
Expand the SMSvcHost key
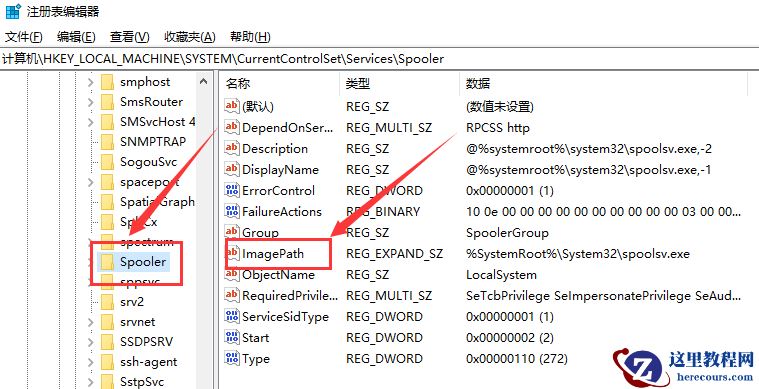[x=91, y=122]
